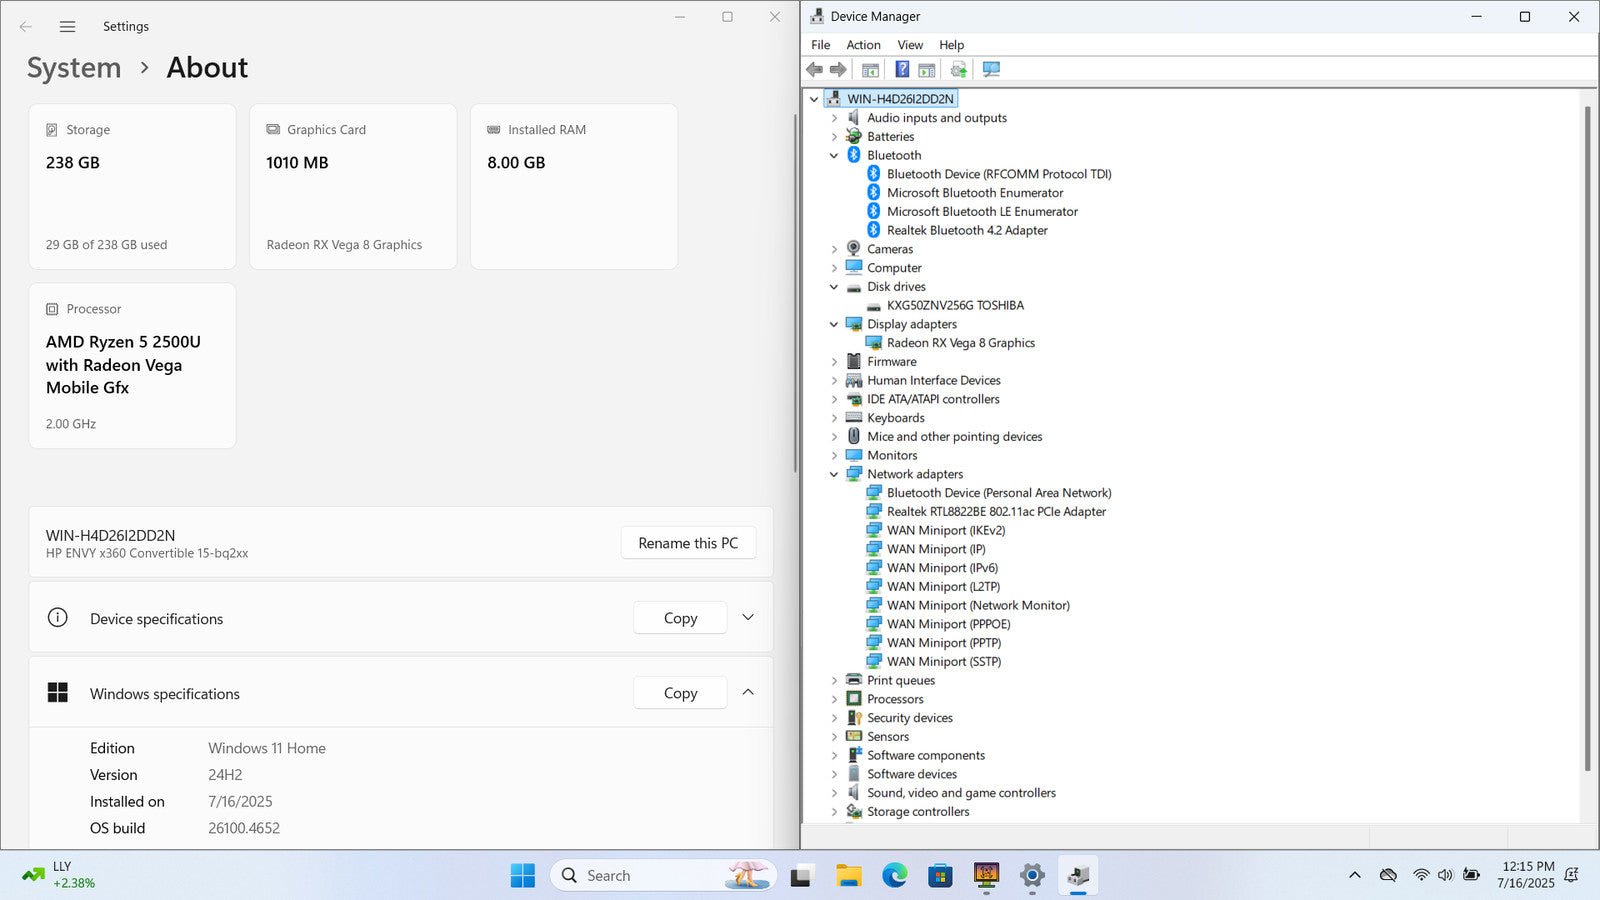Open the Settings hamburger navigation menu

click(x=67, y=27)
